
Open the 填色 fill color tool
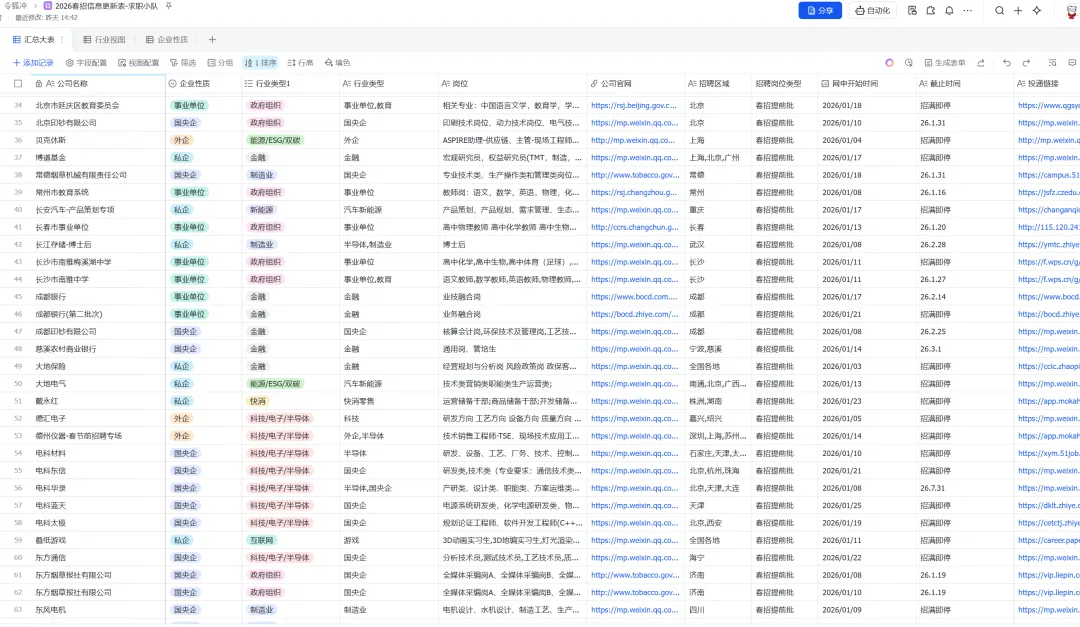pyautogui.click(x=338, y=63)
